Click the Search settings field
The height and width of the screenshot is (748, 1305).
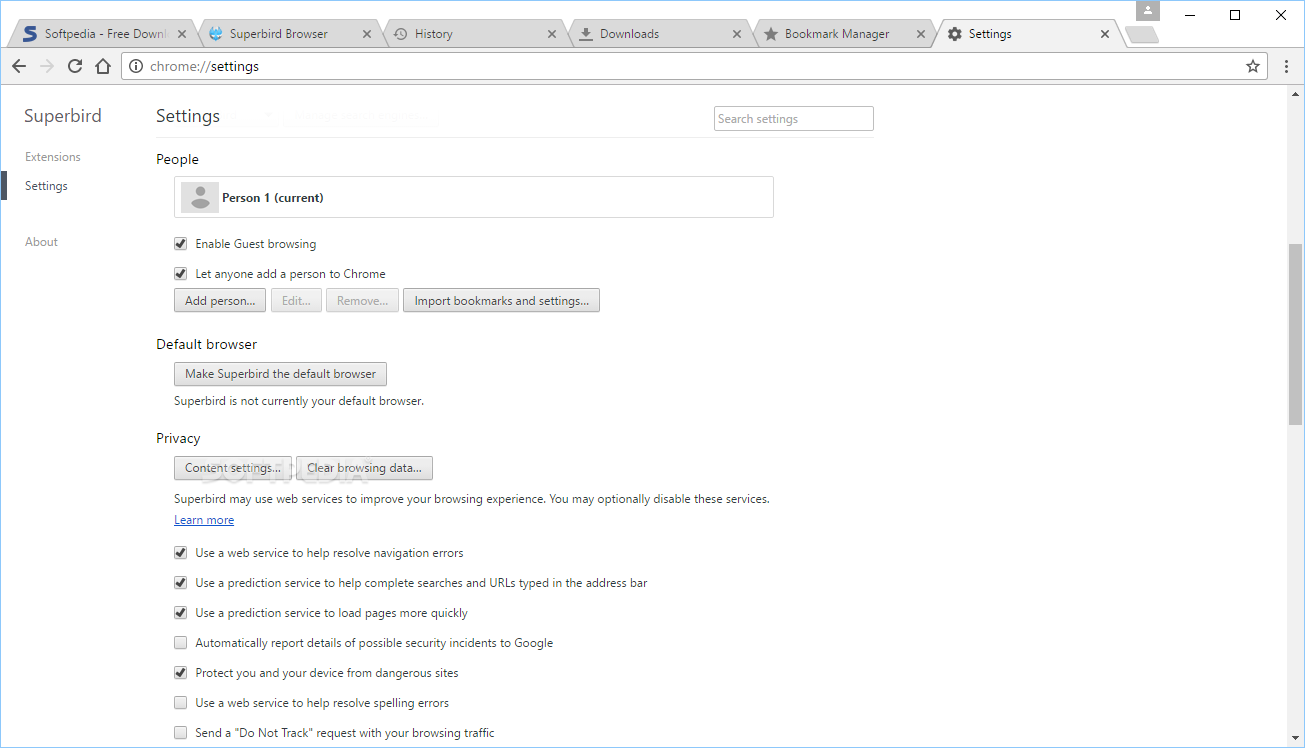pyautogui.click(x=794, y=119)
